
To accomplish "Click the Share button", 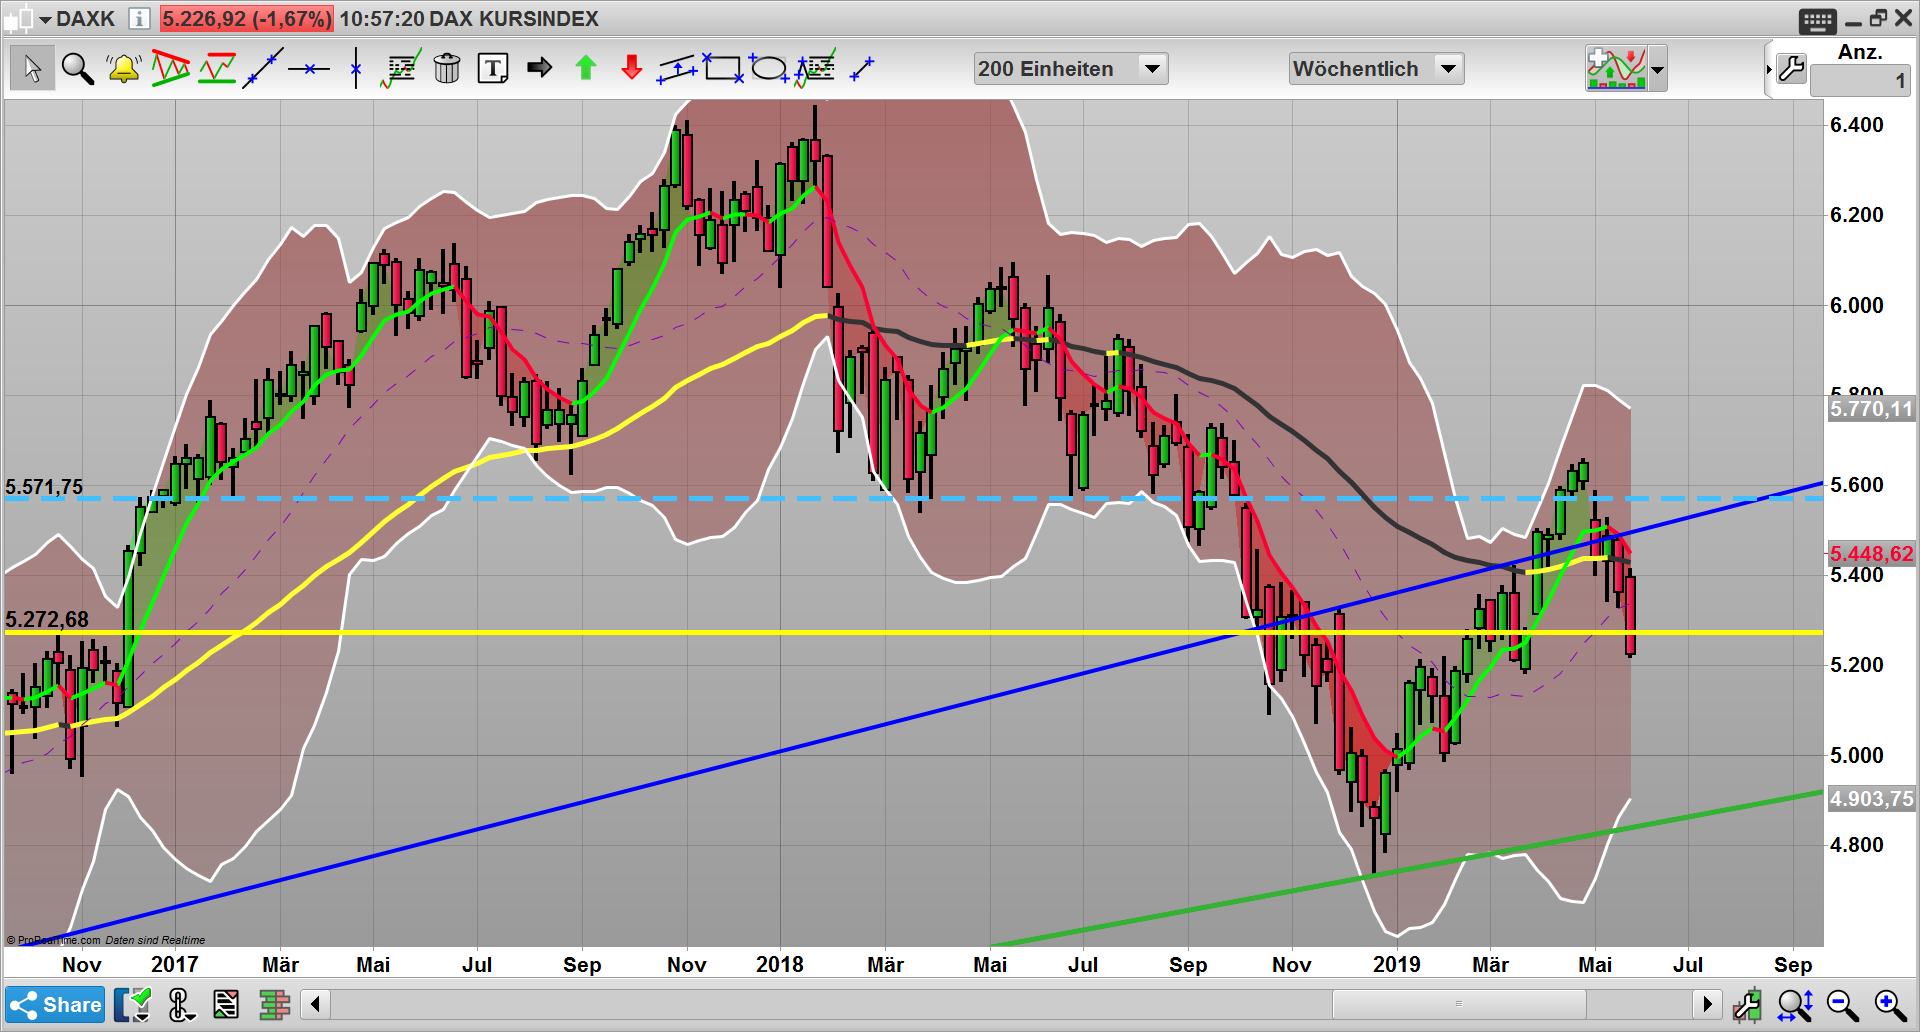I will [57, 1004].
